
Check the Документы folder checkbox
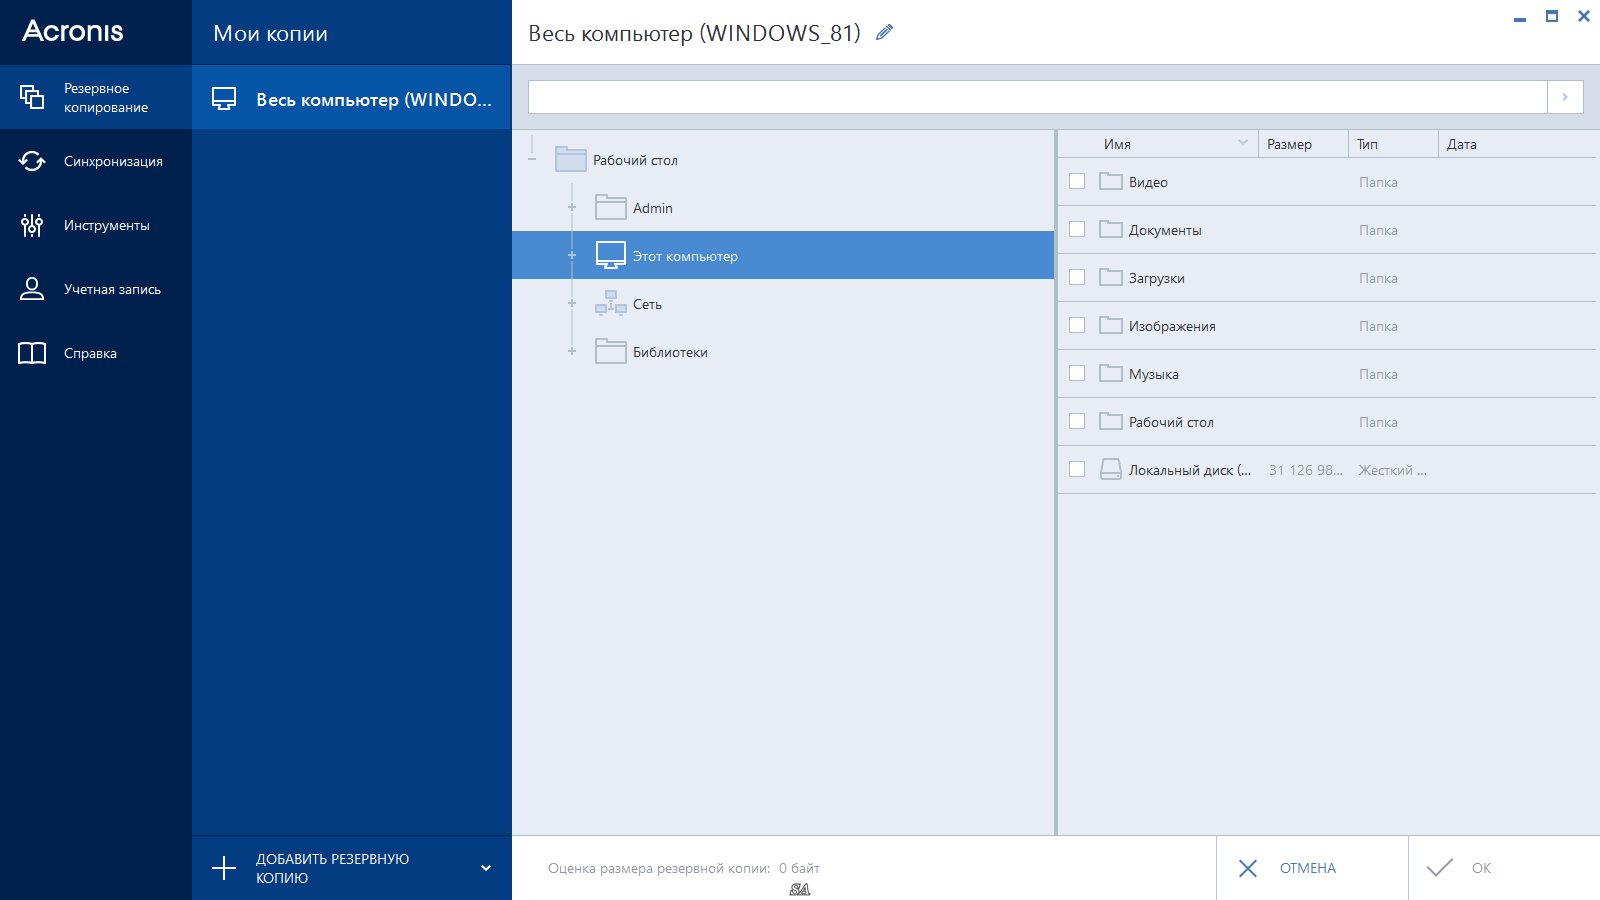tap(1077, 229)
